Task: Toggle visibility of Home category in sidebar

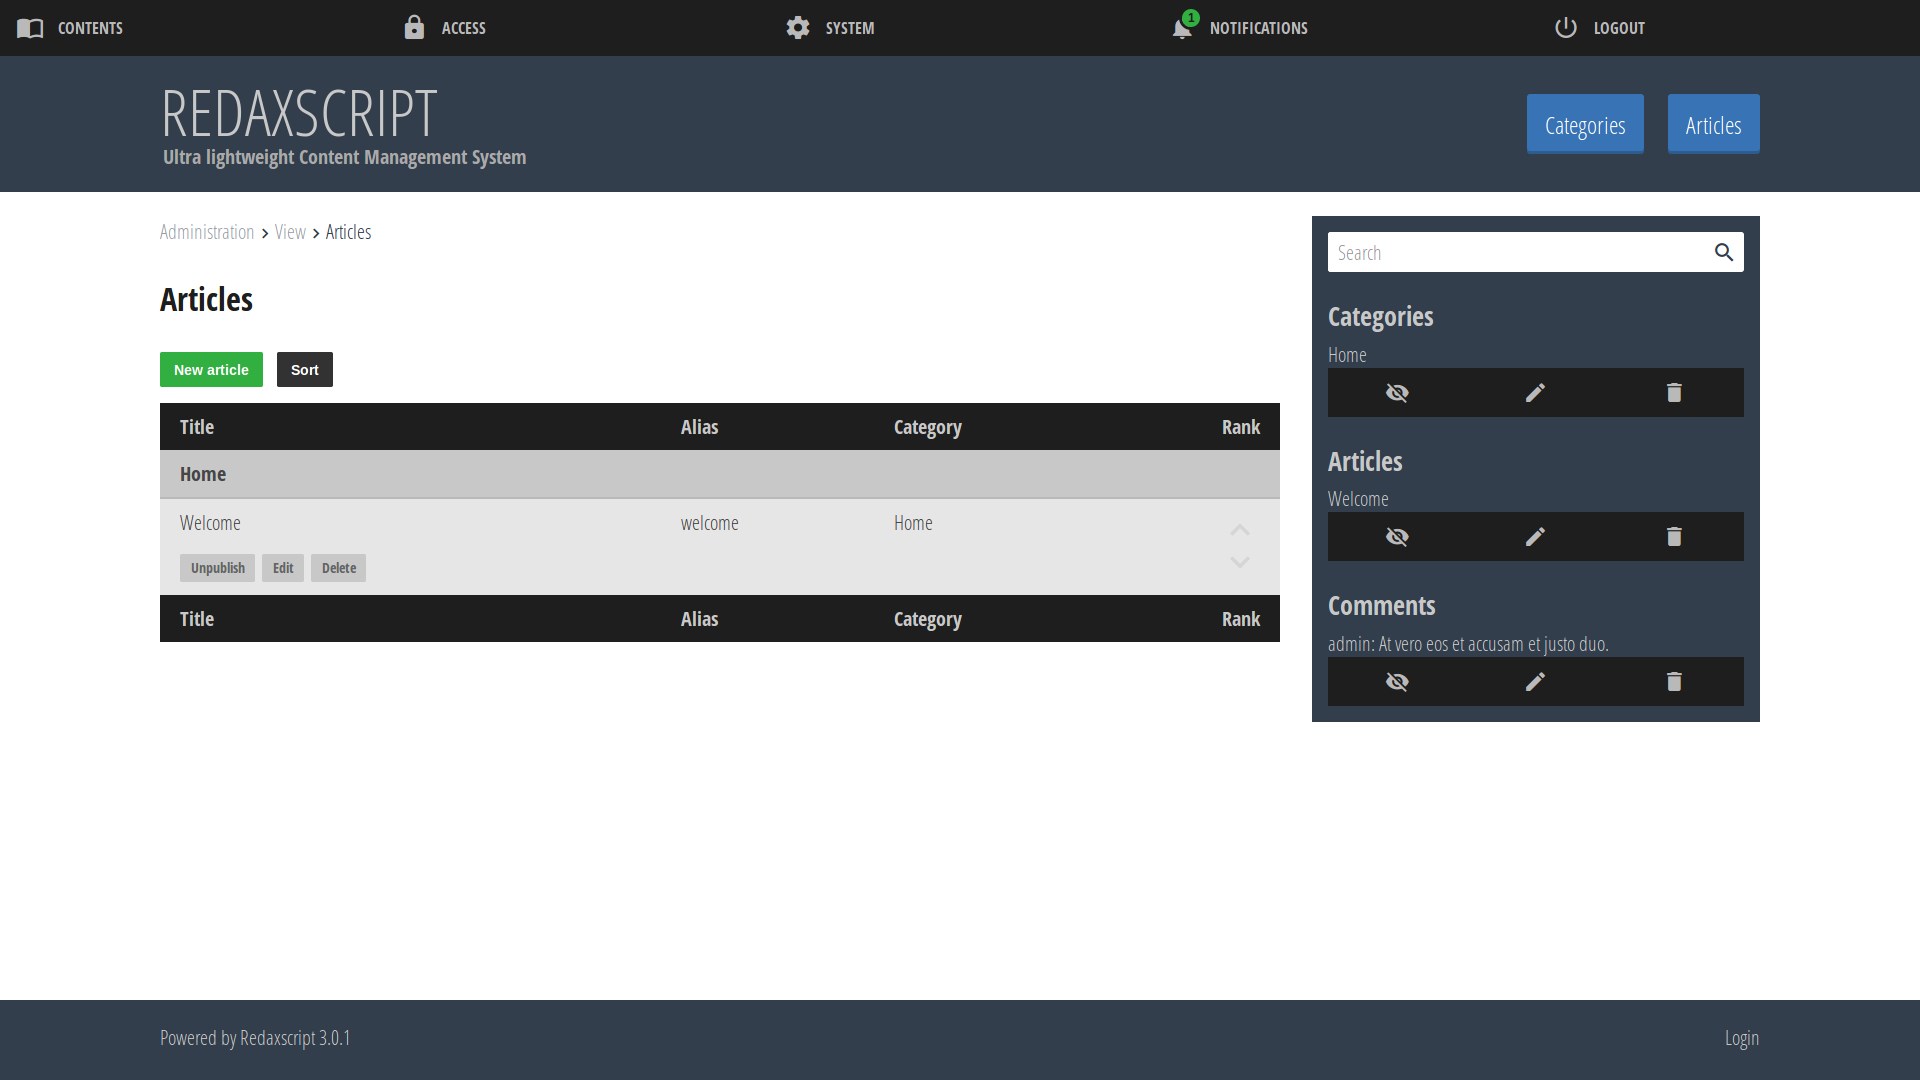Action: click(1397, 393)
